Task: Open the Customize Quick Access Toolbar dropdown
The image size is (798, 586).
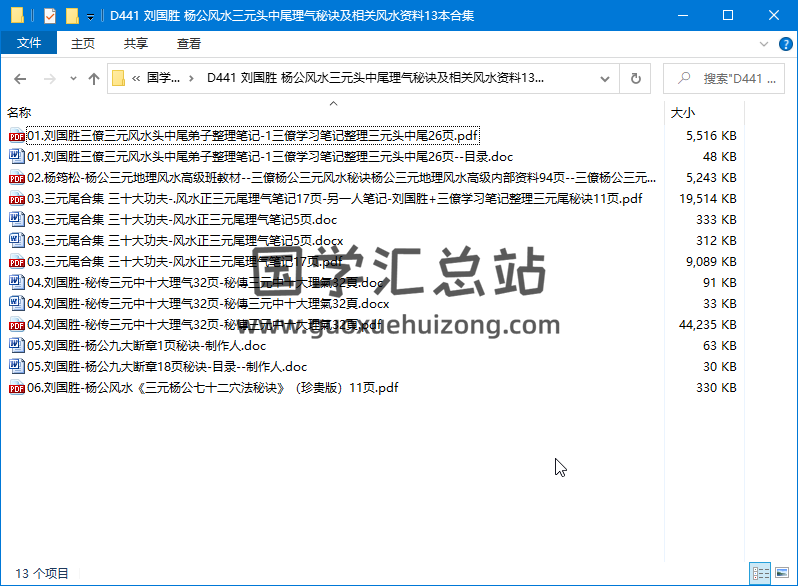Action: 90,16
